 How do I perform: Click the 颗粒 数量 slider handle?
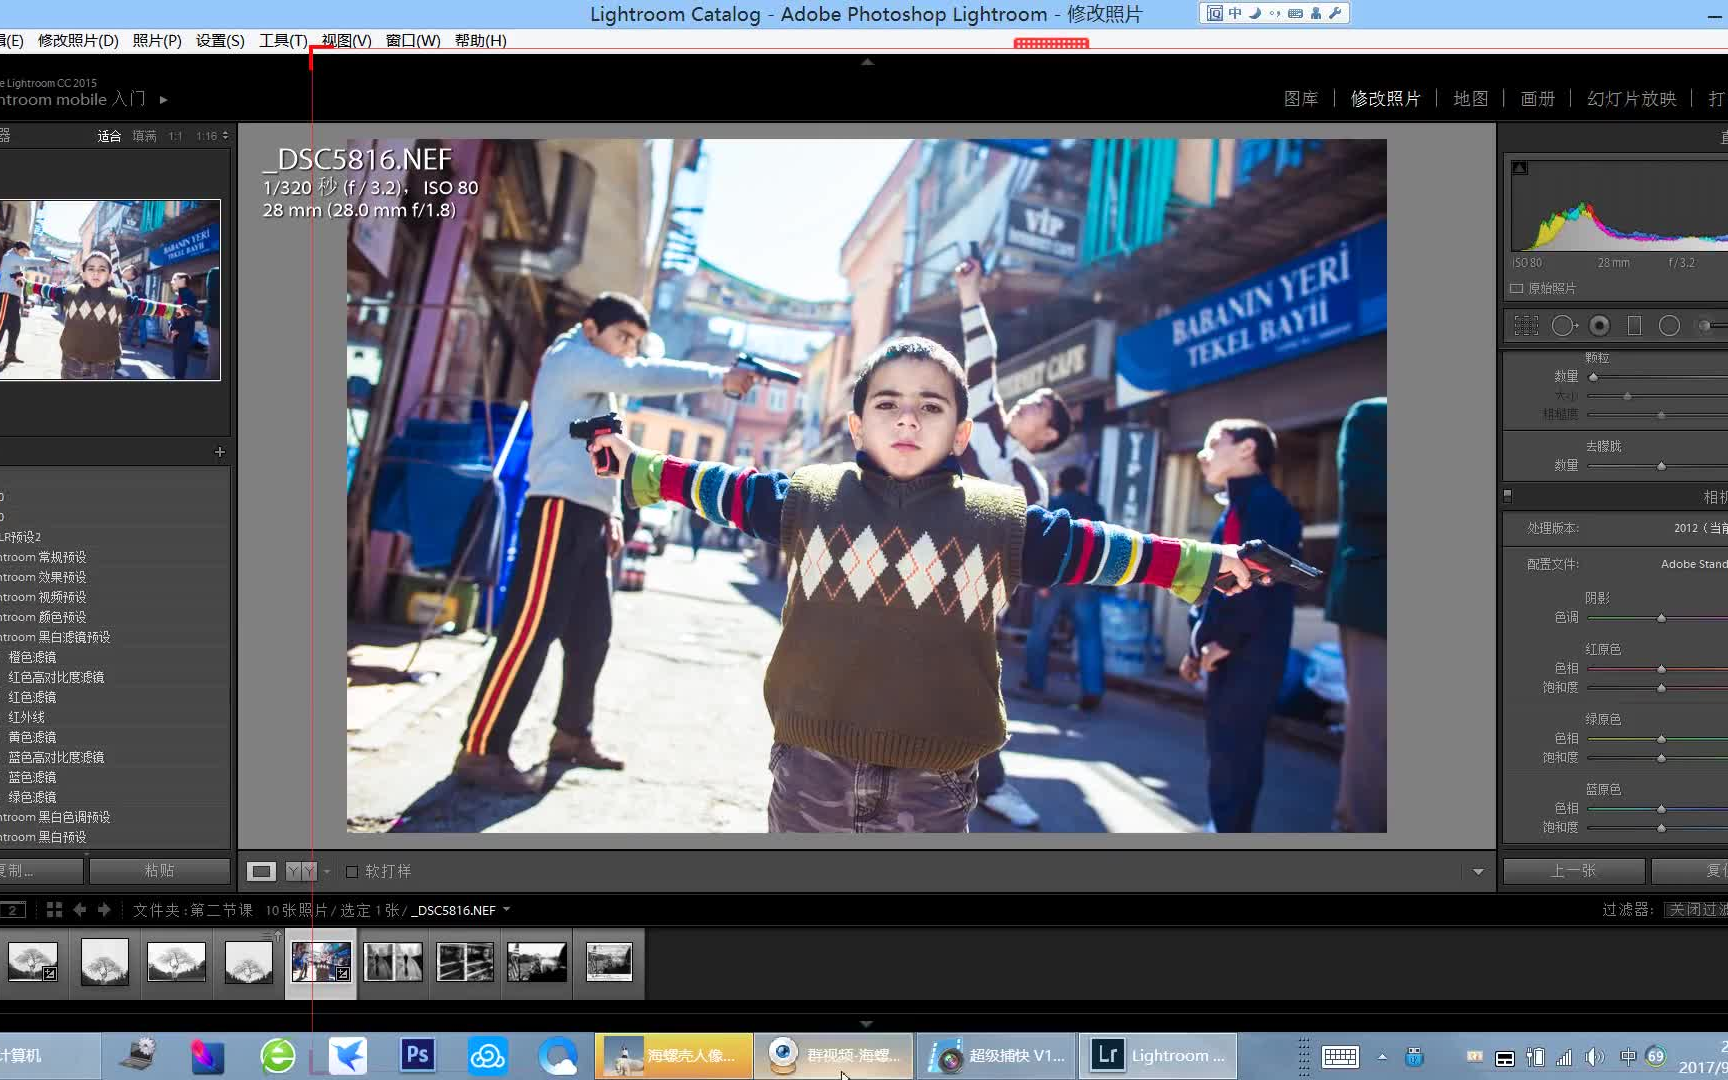click(x=1593, y=377)
